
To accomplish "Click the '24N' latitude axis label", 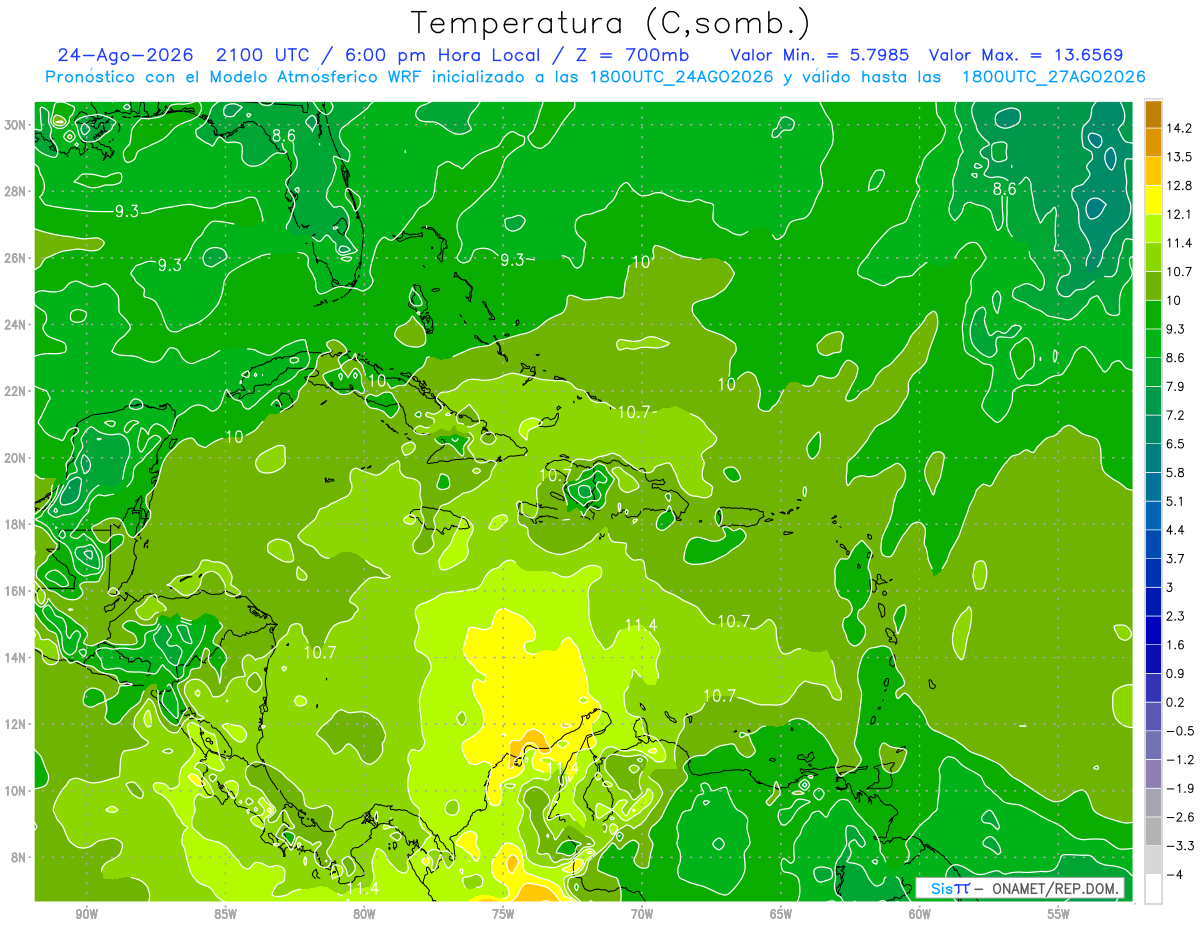I will 17,325.
